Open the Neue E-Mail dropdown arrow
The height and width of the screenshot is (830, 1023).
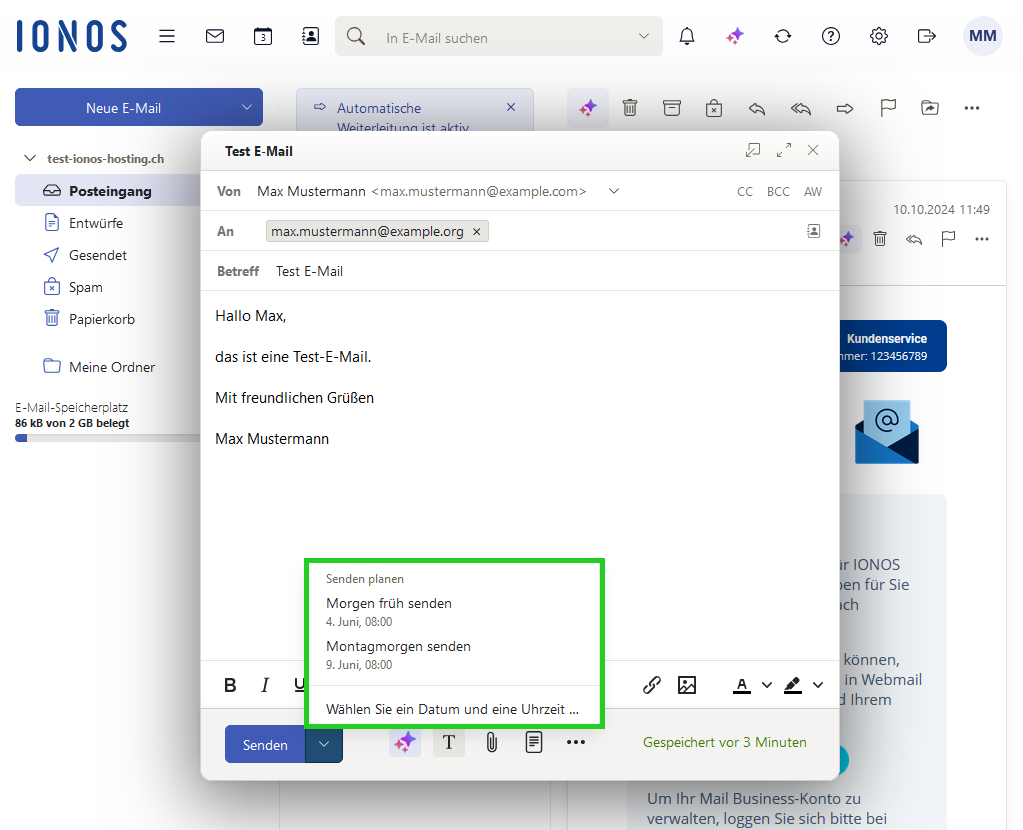pyautogui.click(x=247, y=107)
